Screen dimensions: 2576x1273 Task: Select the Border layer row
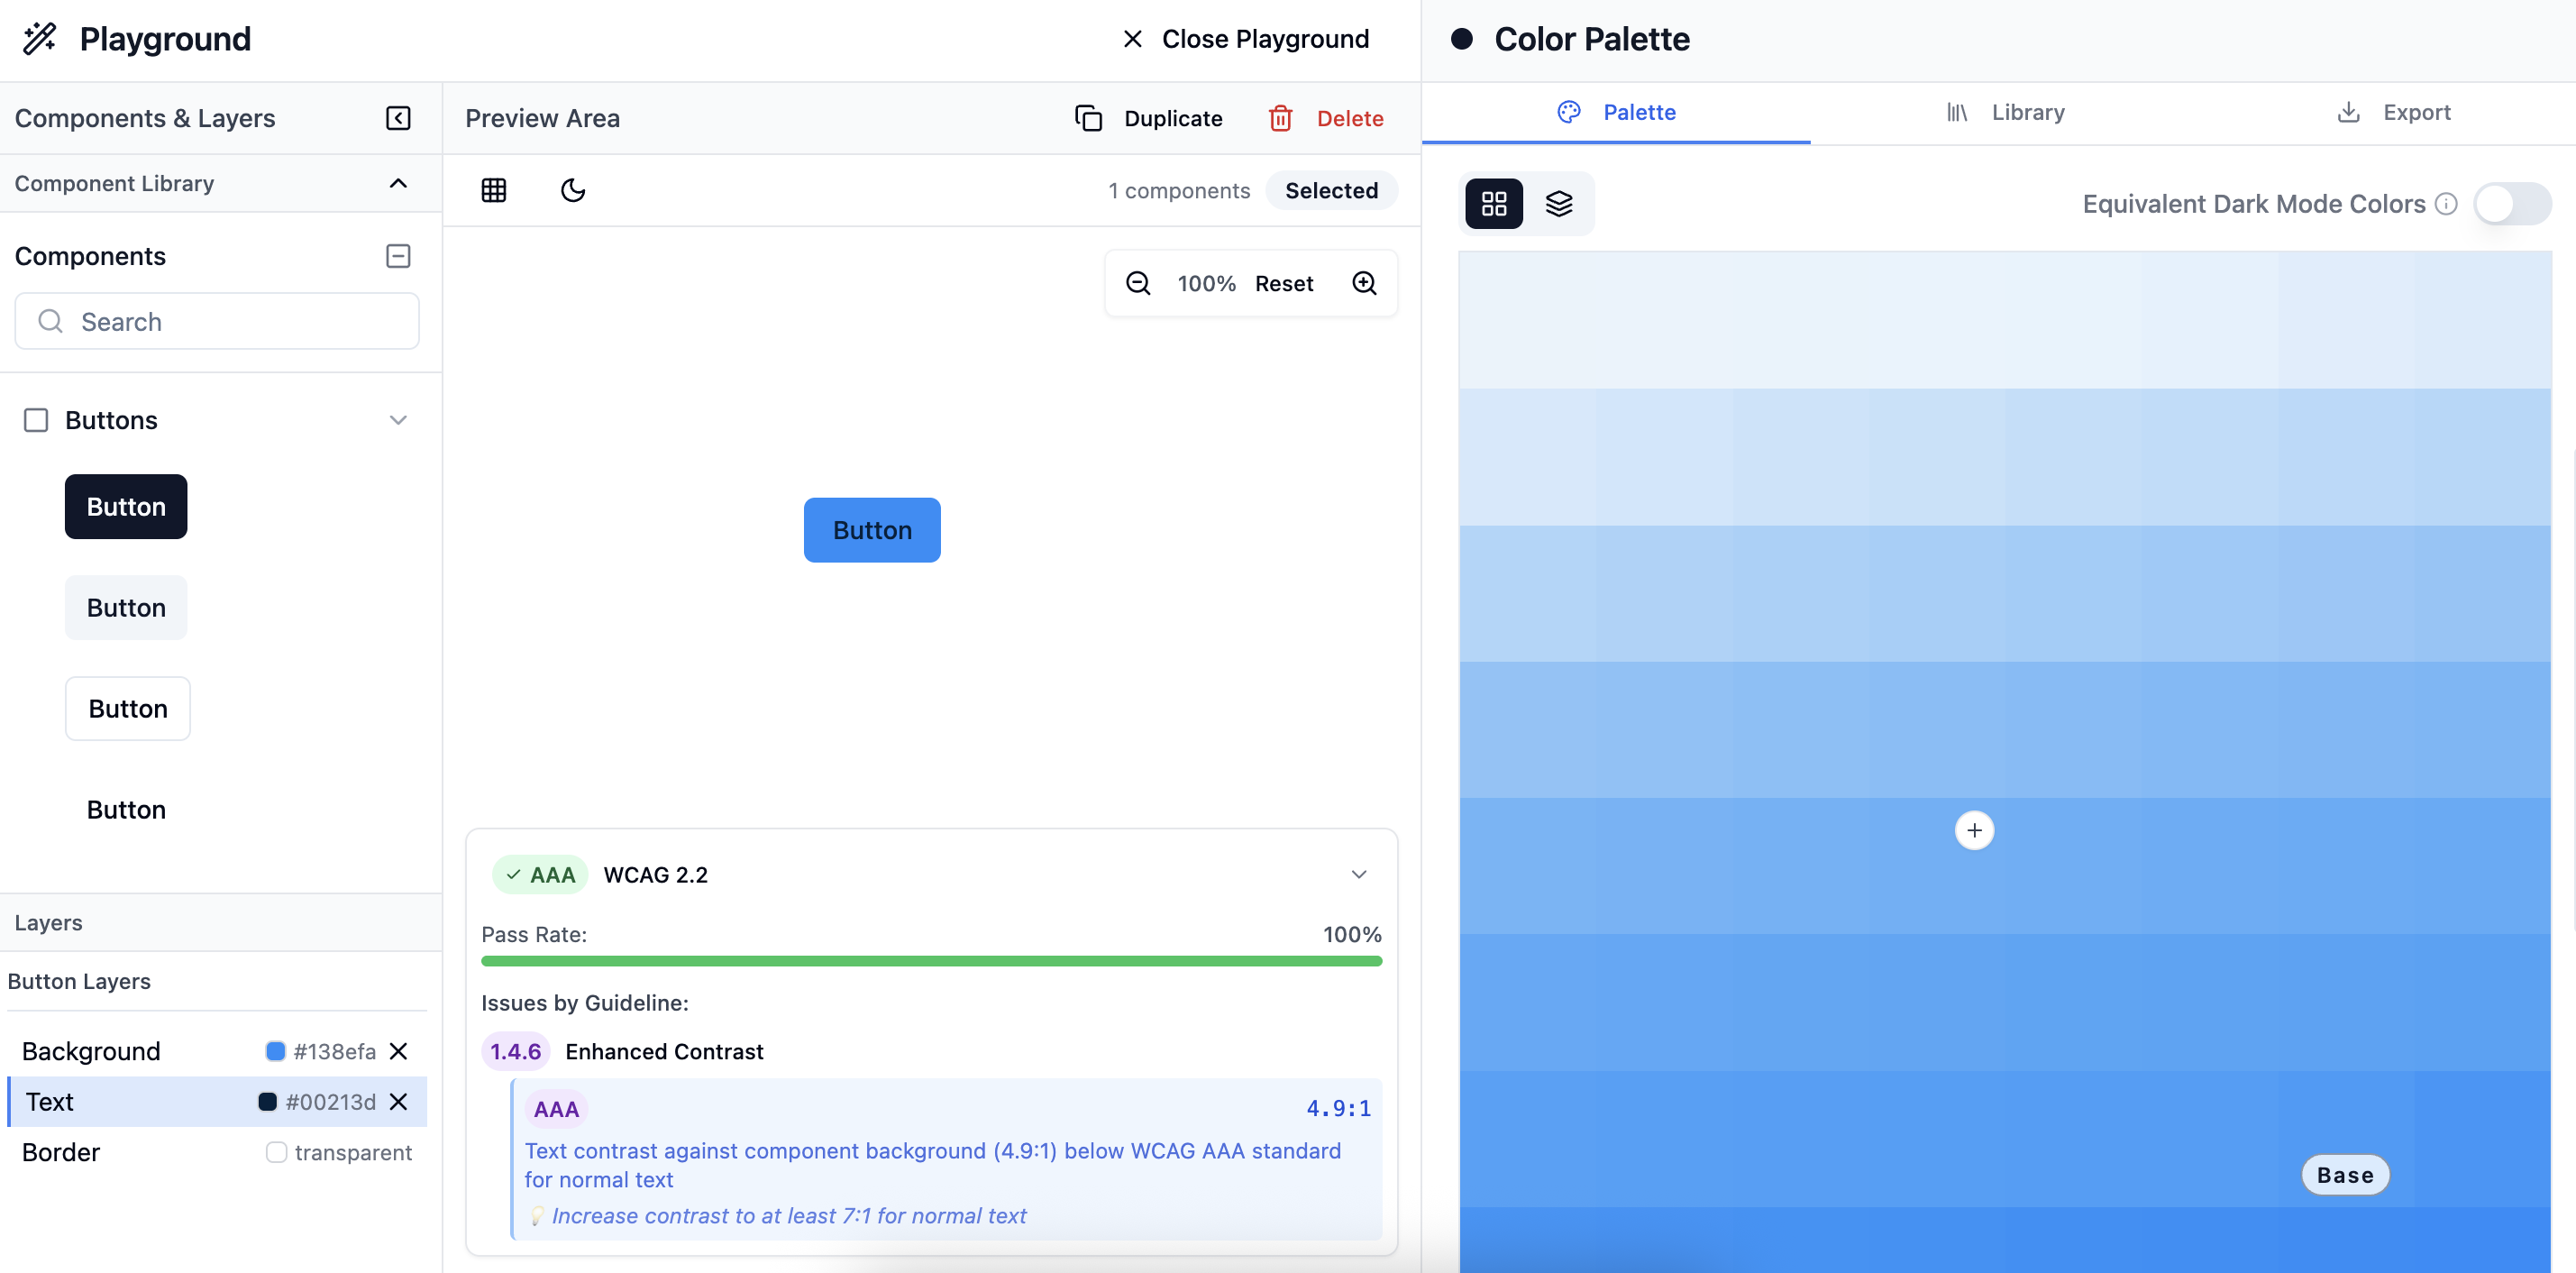(217, 1152)
